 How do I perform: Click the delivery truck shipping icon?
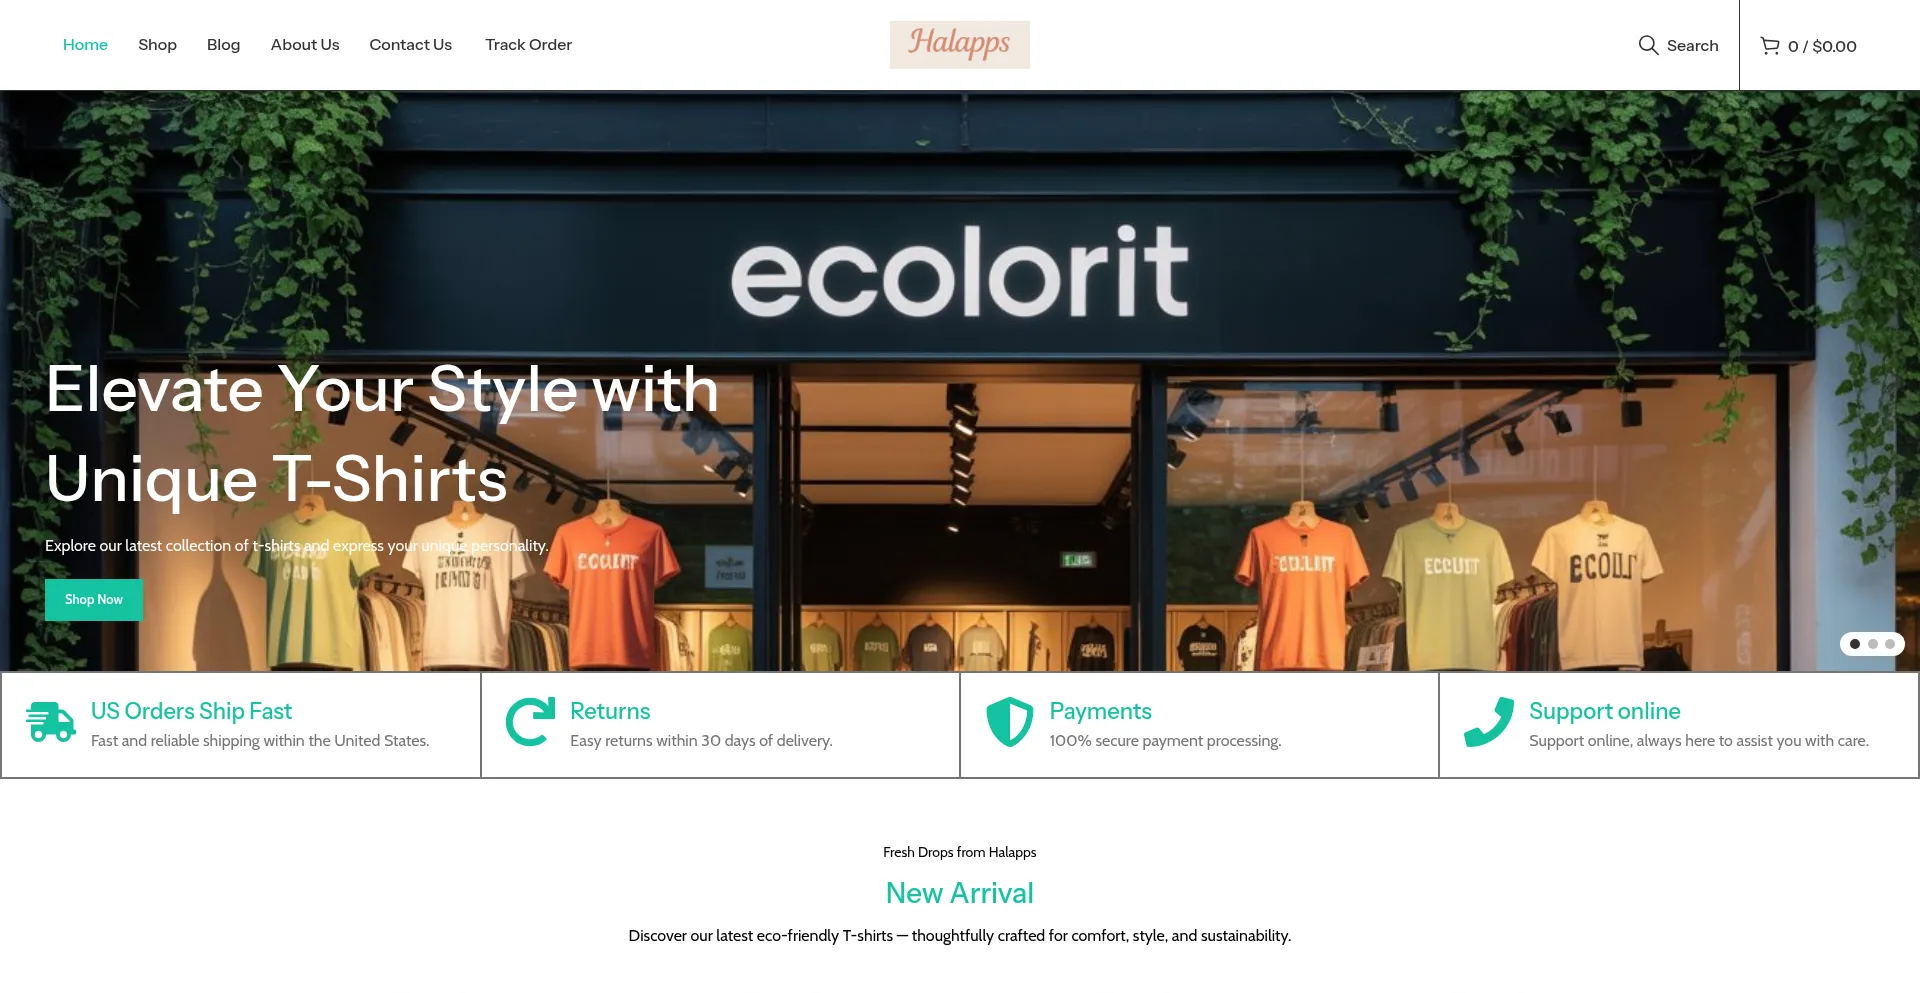(51, 722)
